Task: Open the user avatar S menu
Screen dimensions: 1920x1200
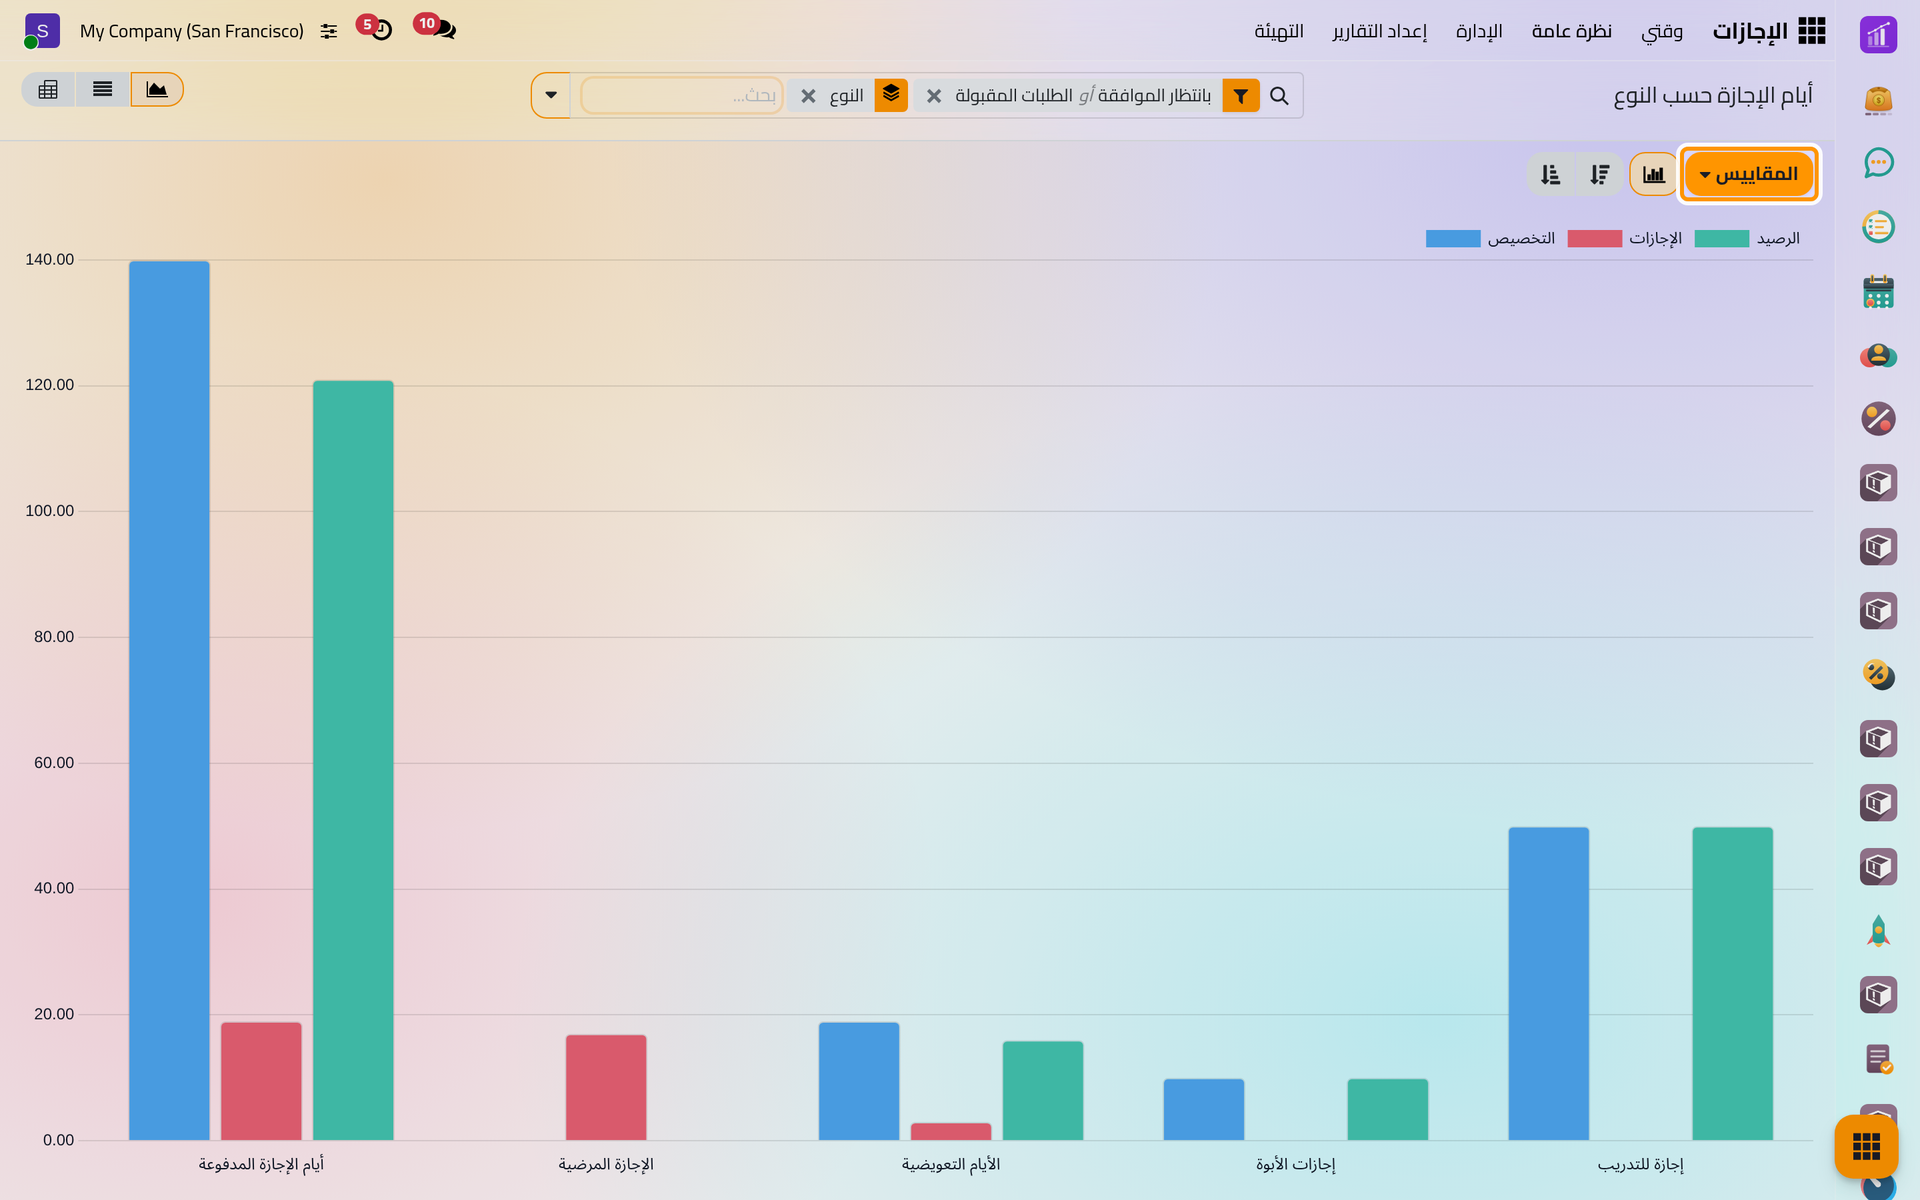Action: (x=42, y=31)
